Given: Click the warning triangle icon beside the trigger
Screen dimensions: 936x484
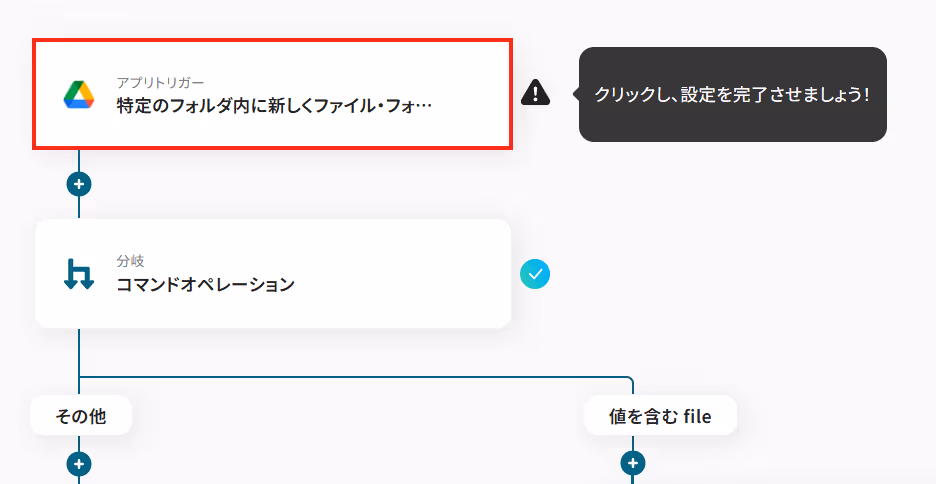Looking at the screenshot, I should [x=535, y=93].
